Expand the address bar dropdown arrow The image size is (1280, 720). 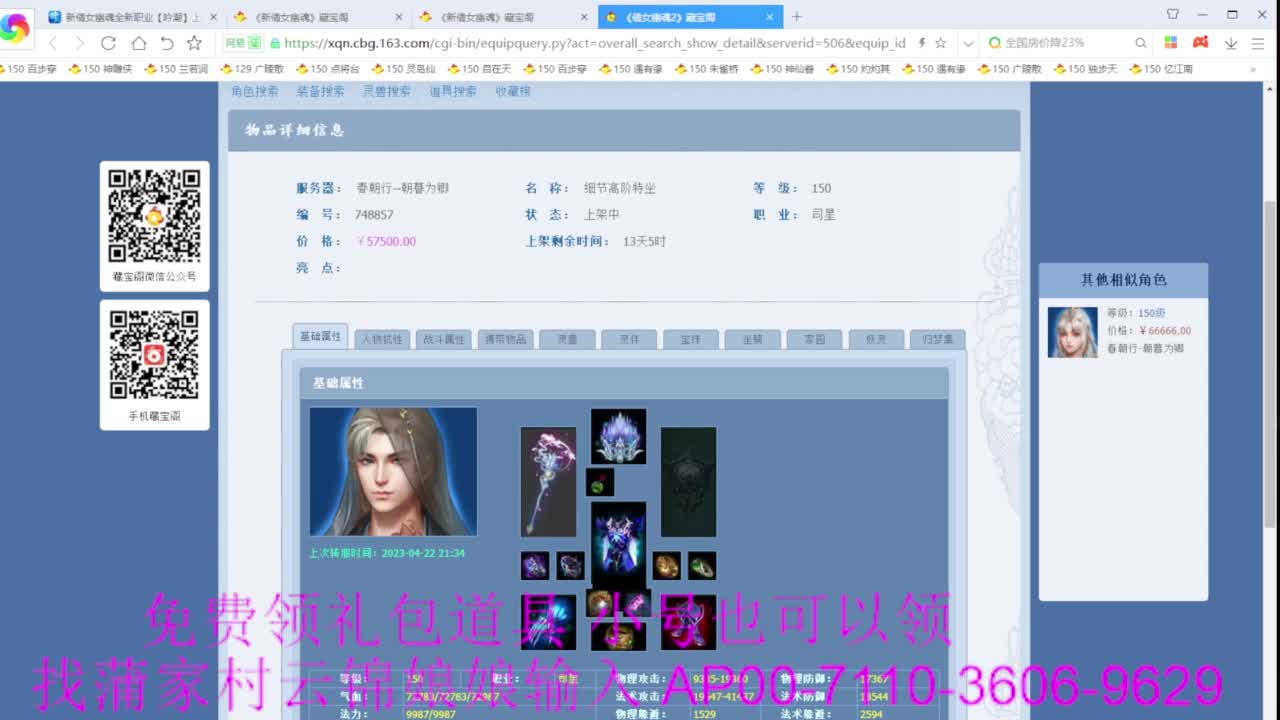click(x=967, y=43)
